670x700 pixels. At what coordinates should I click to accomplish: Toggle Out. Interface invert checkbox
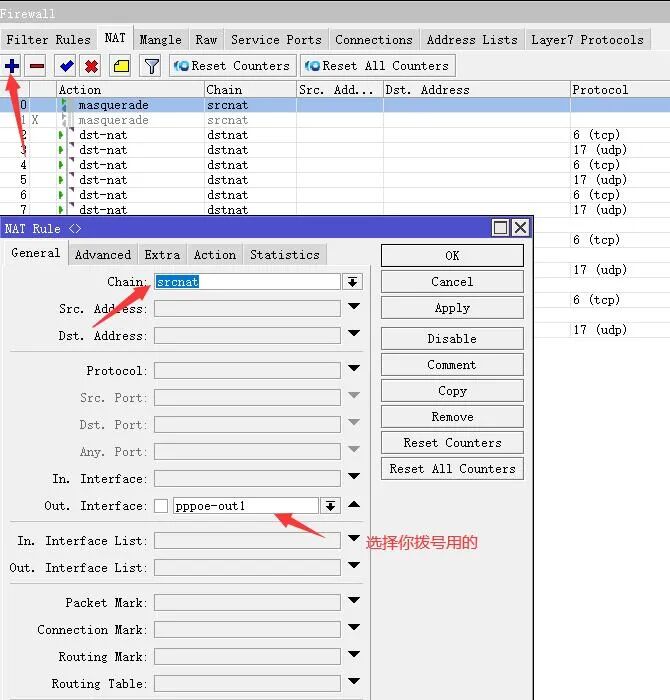[x=161, y=506]
